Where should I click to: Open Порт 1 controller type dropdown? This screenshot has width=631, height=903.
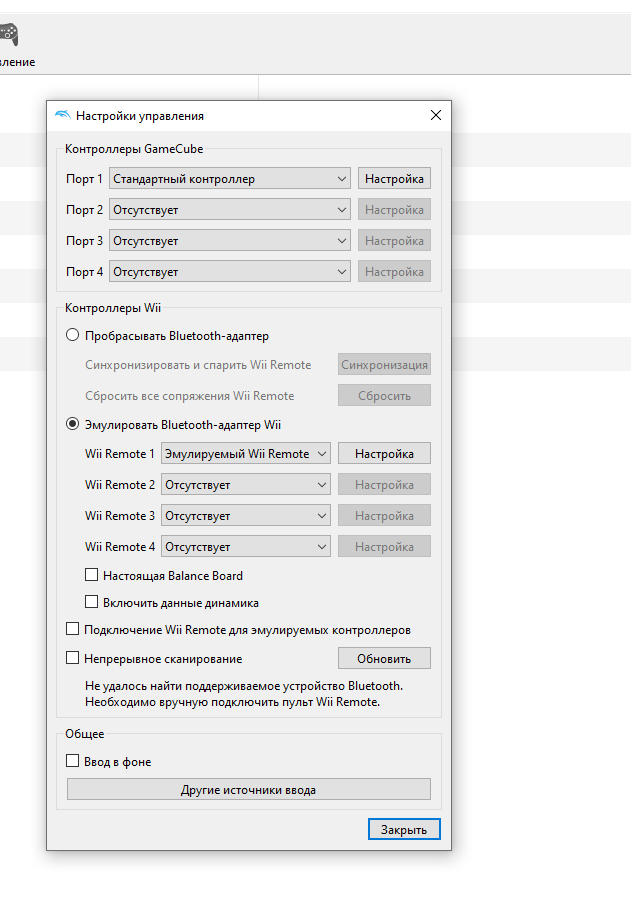(229, 179)
